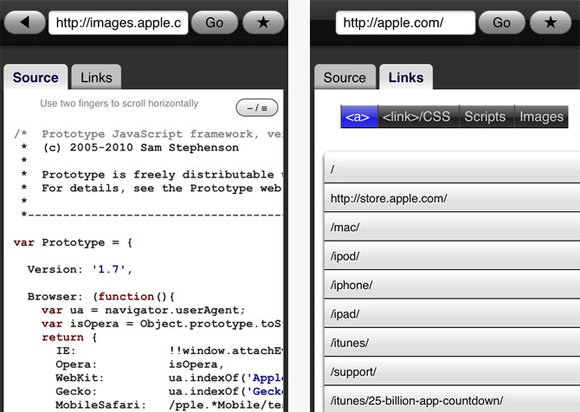Open the "/" root link row
This screenshot has width=580, height=412.
click(x=452, y=168)
